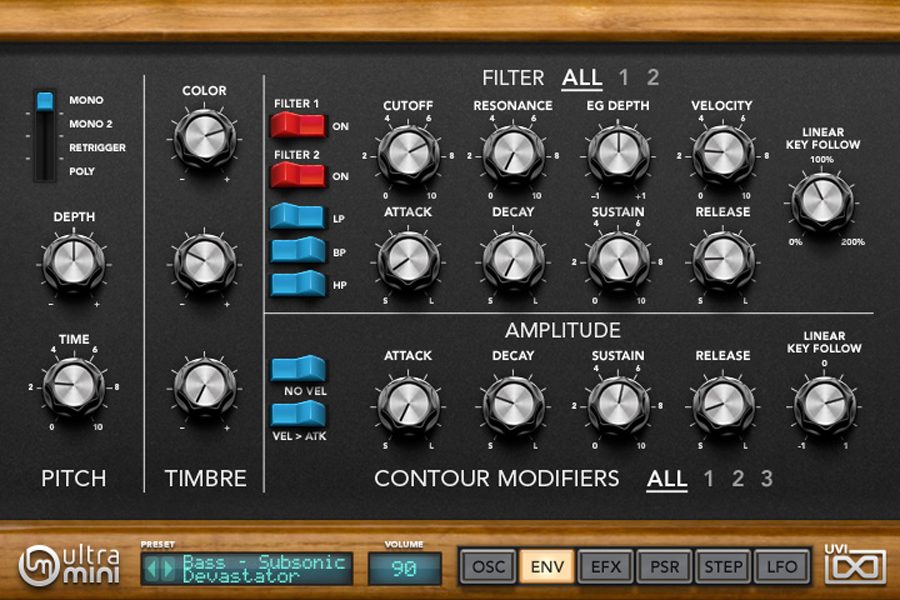Screen dimensions: 900x600
Task: Click the filter SUSTAIN knob
Action: point(618,261)
